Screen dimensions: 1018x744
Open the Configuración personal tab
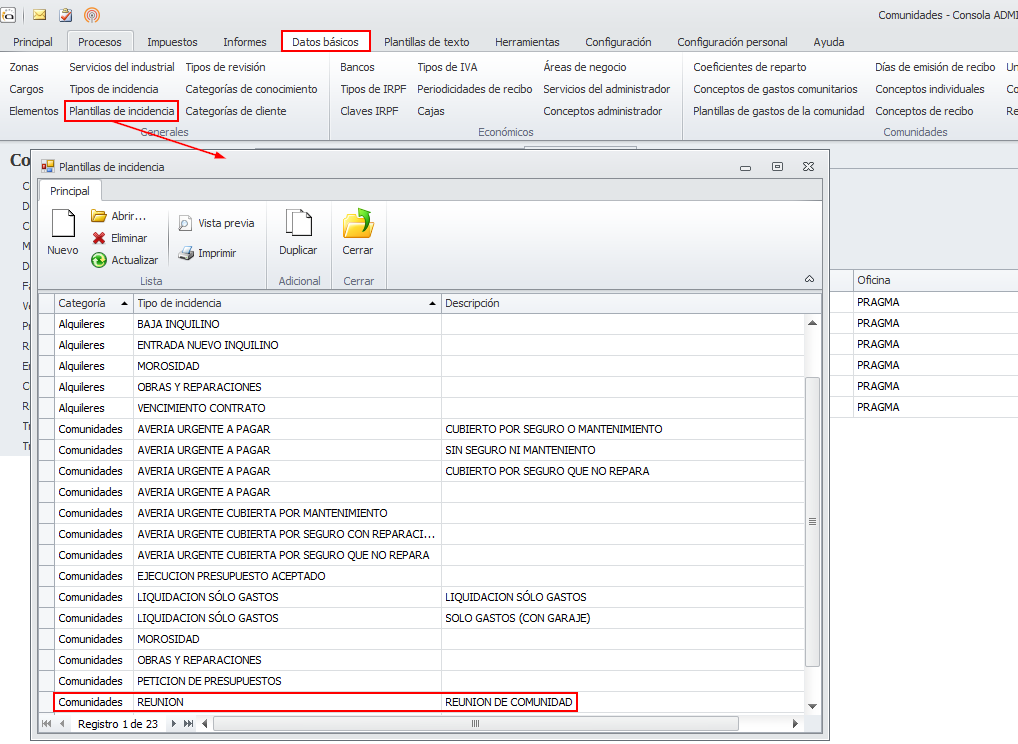(x=732, y=42)
